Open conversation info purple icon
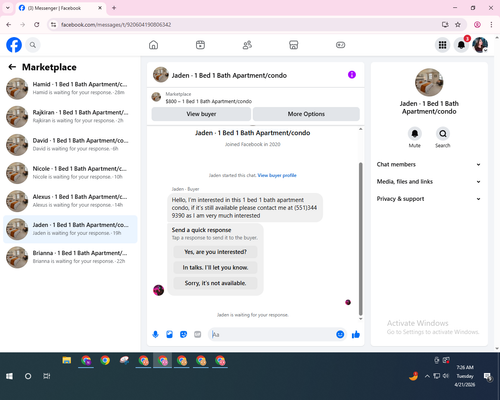 [352, 75]
